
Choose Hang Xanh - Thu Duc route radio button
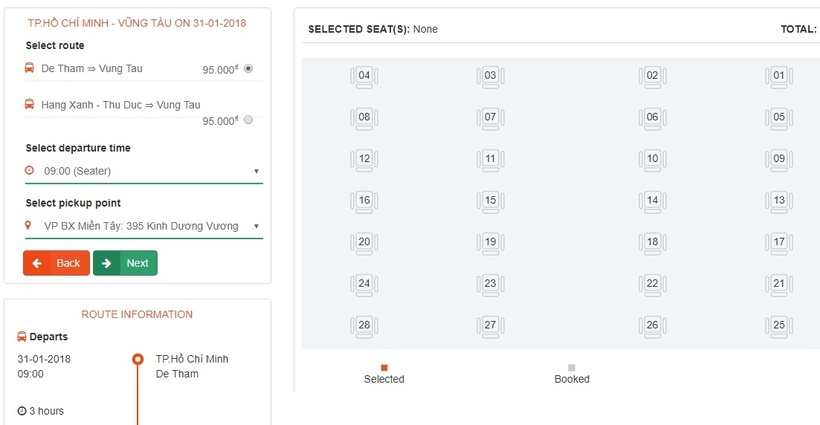tap(248, 120)
